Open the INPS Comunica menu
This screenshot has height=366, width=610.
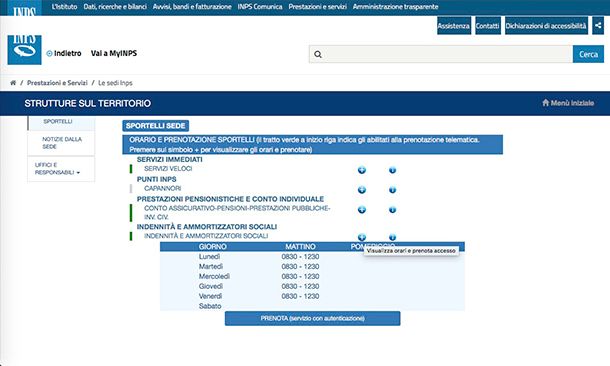point(260,7)
